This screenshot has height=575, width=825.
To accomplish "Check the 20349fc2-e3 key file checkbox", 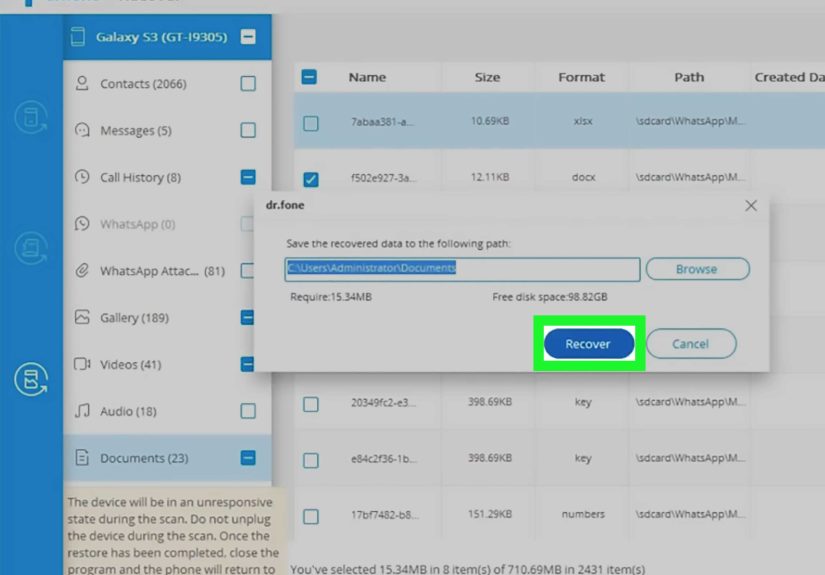I will [x=310, y=404].
